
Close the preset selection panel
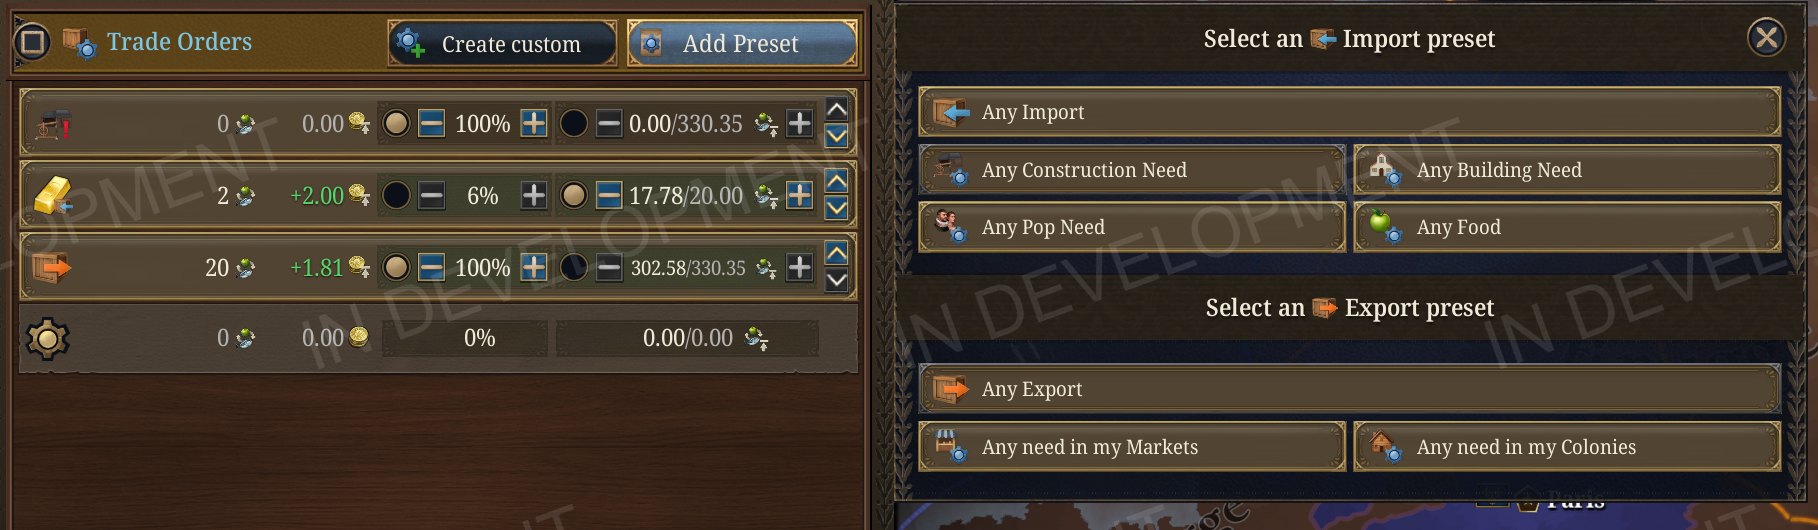tap(1766, 38)
